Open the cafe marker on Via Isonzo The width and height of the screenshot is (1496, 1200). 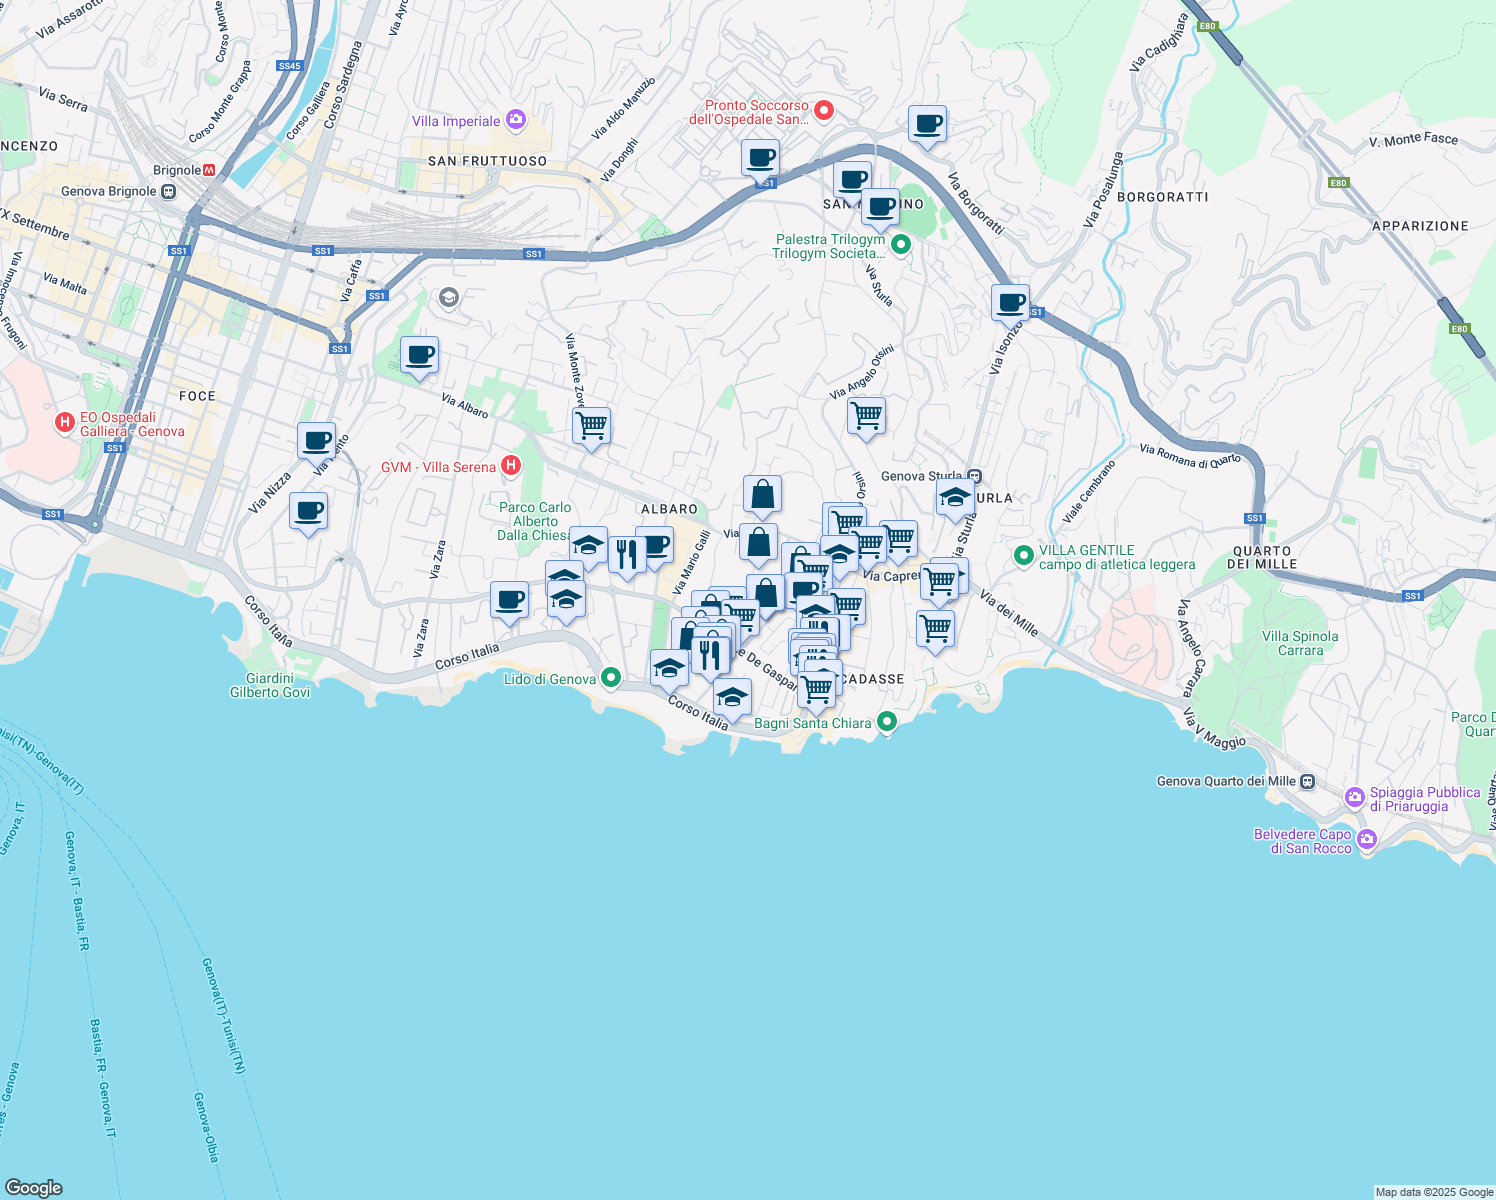coord(1010,303)
